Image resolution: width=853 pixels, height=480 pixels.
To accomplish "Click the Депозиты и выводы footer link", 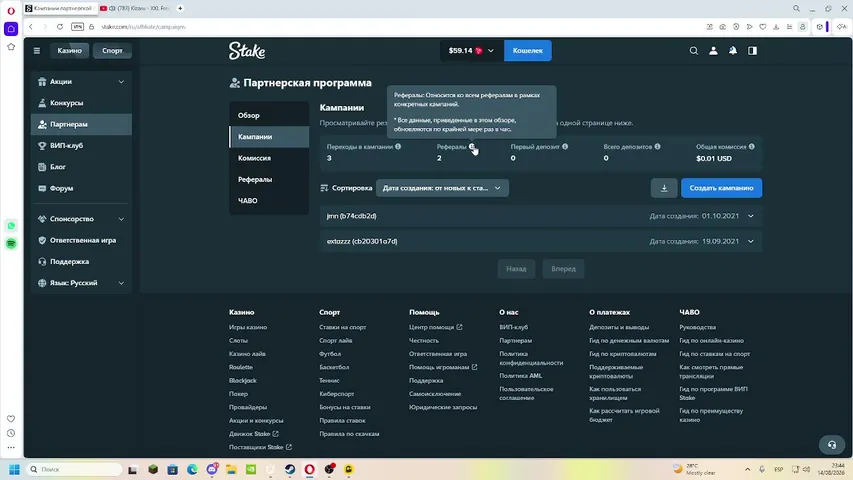I will (x=619, y=327).
